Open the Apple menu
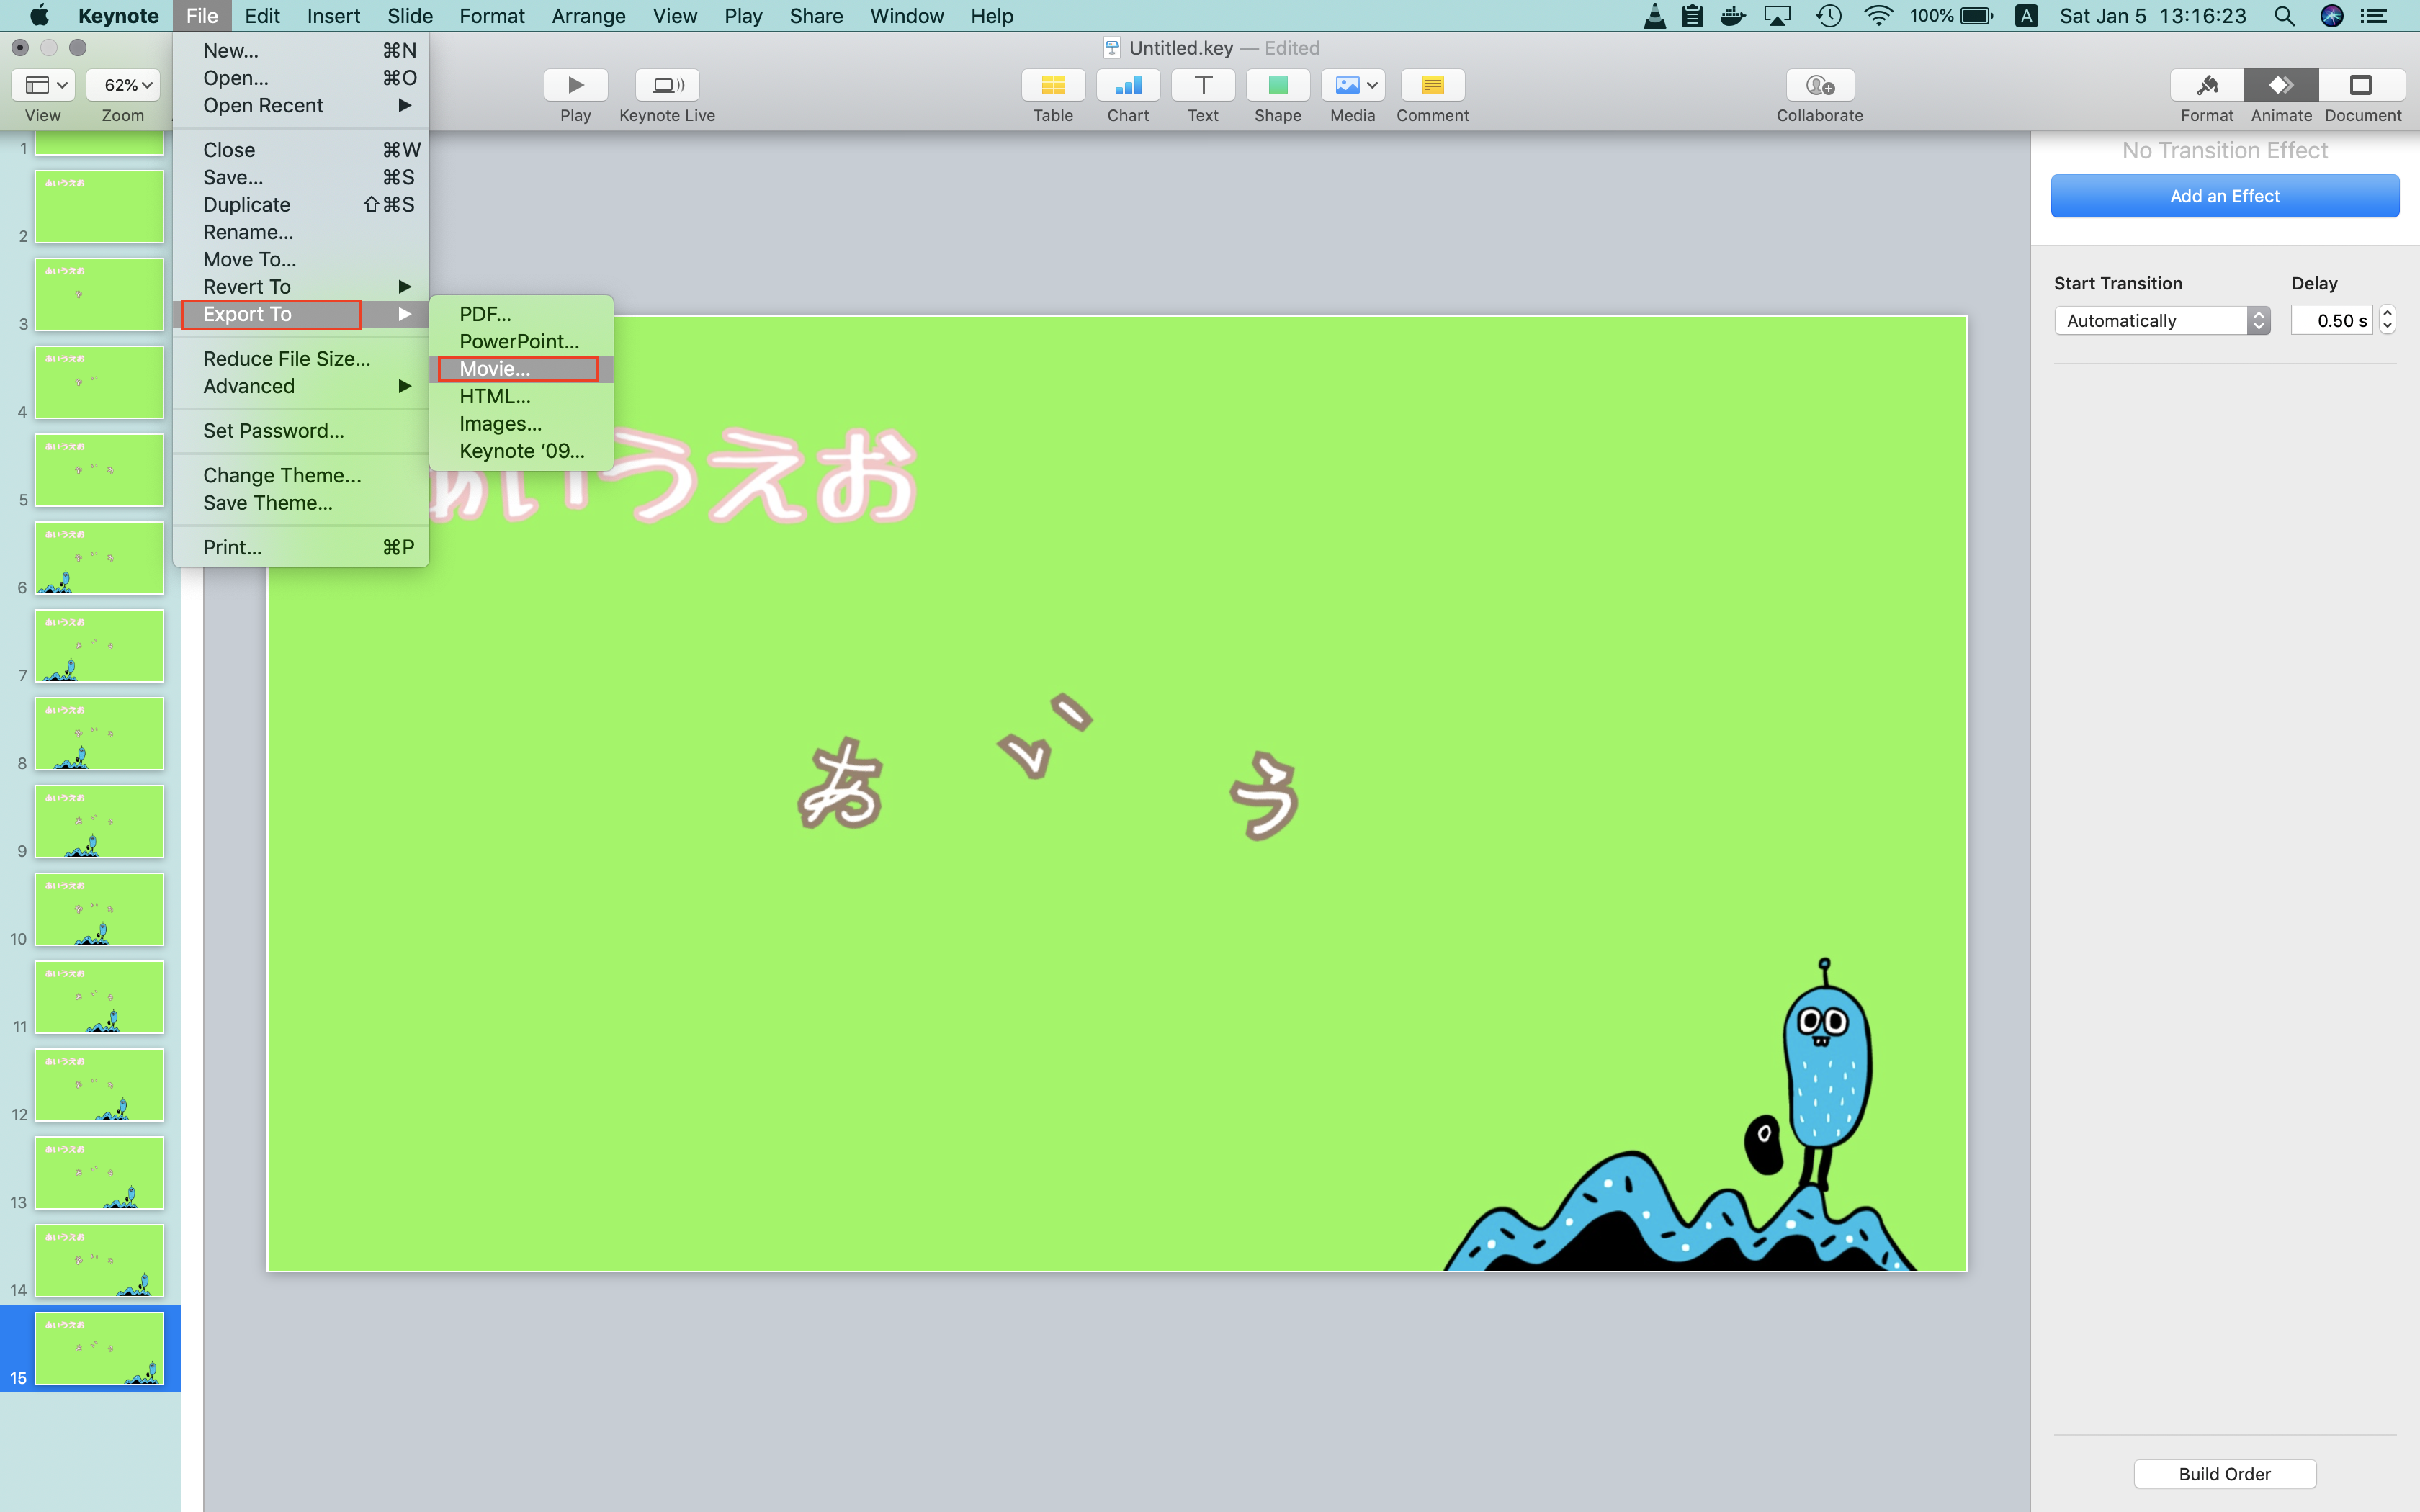 [39, 16]
